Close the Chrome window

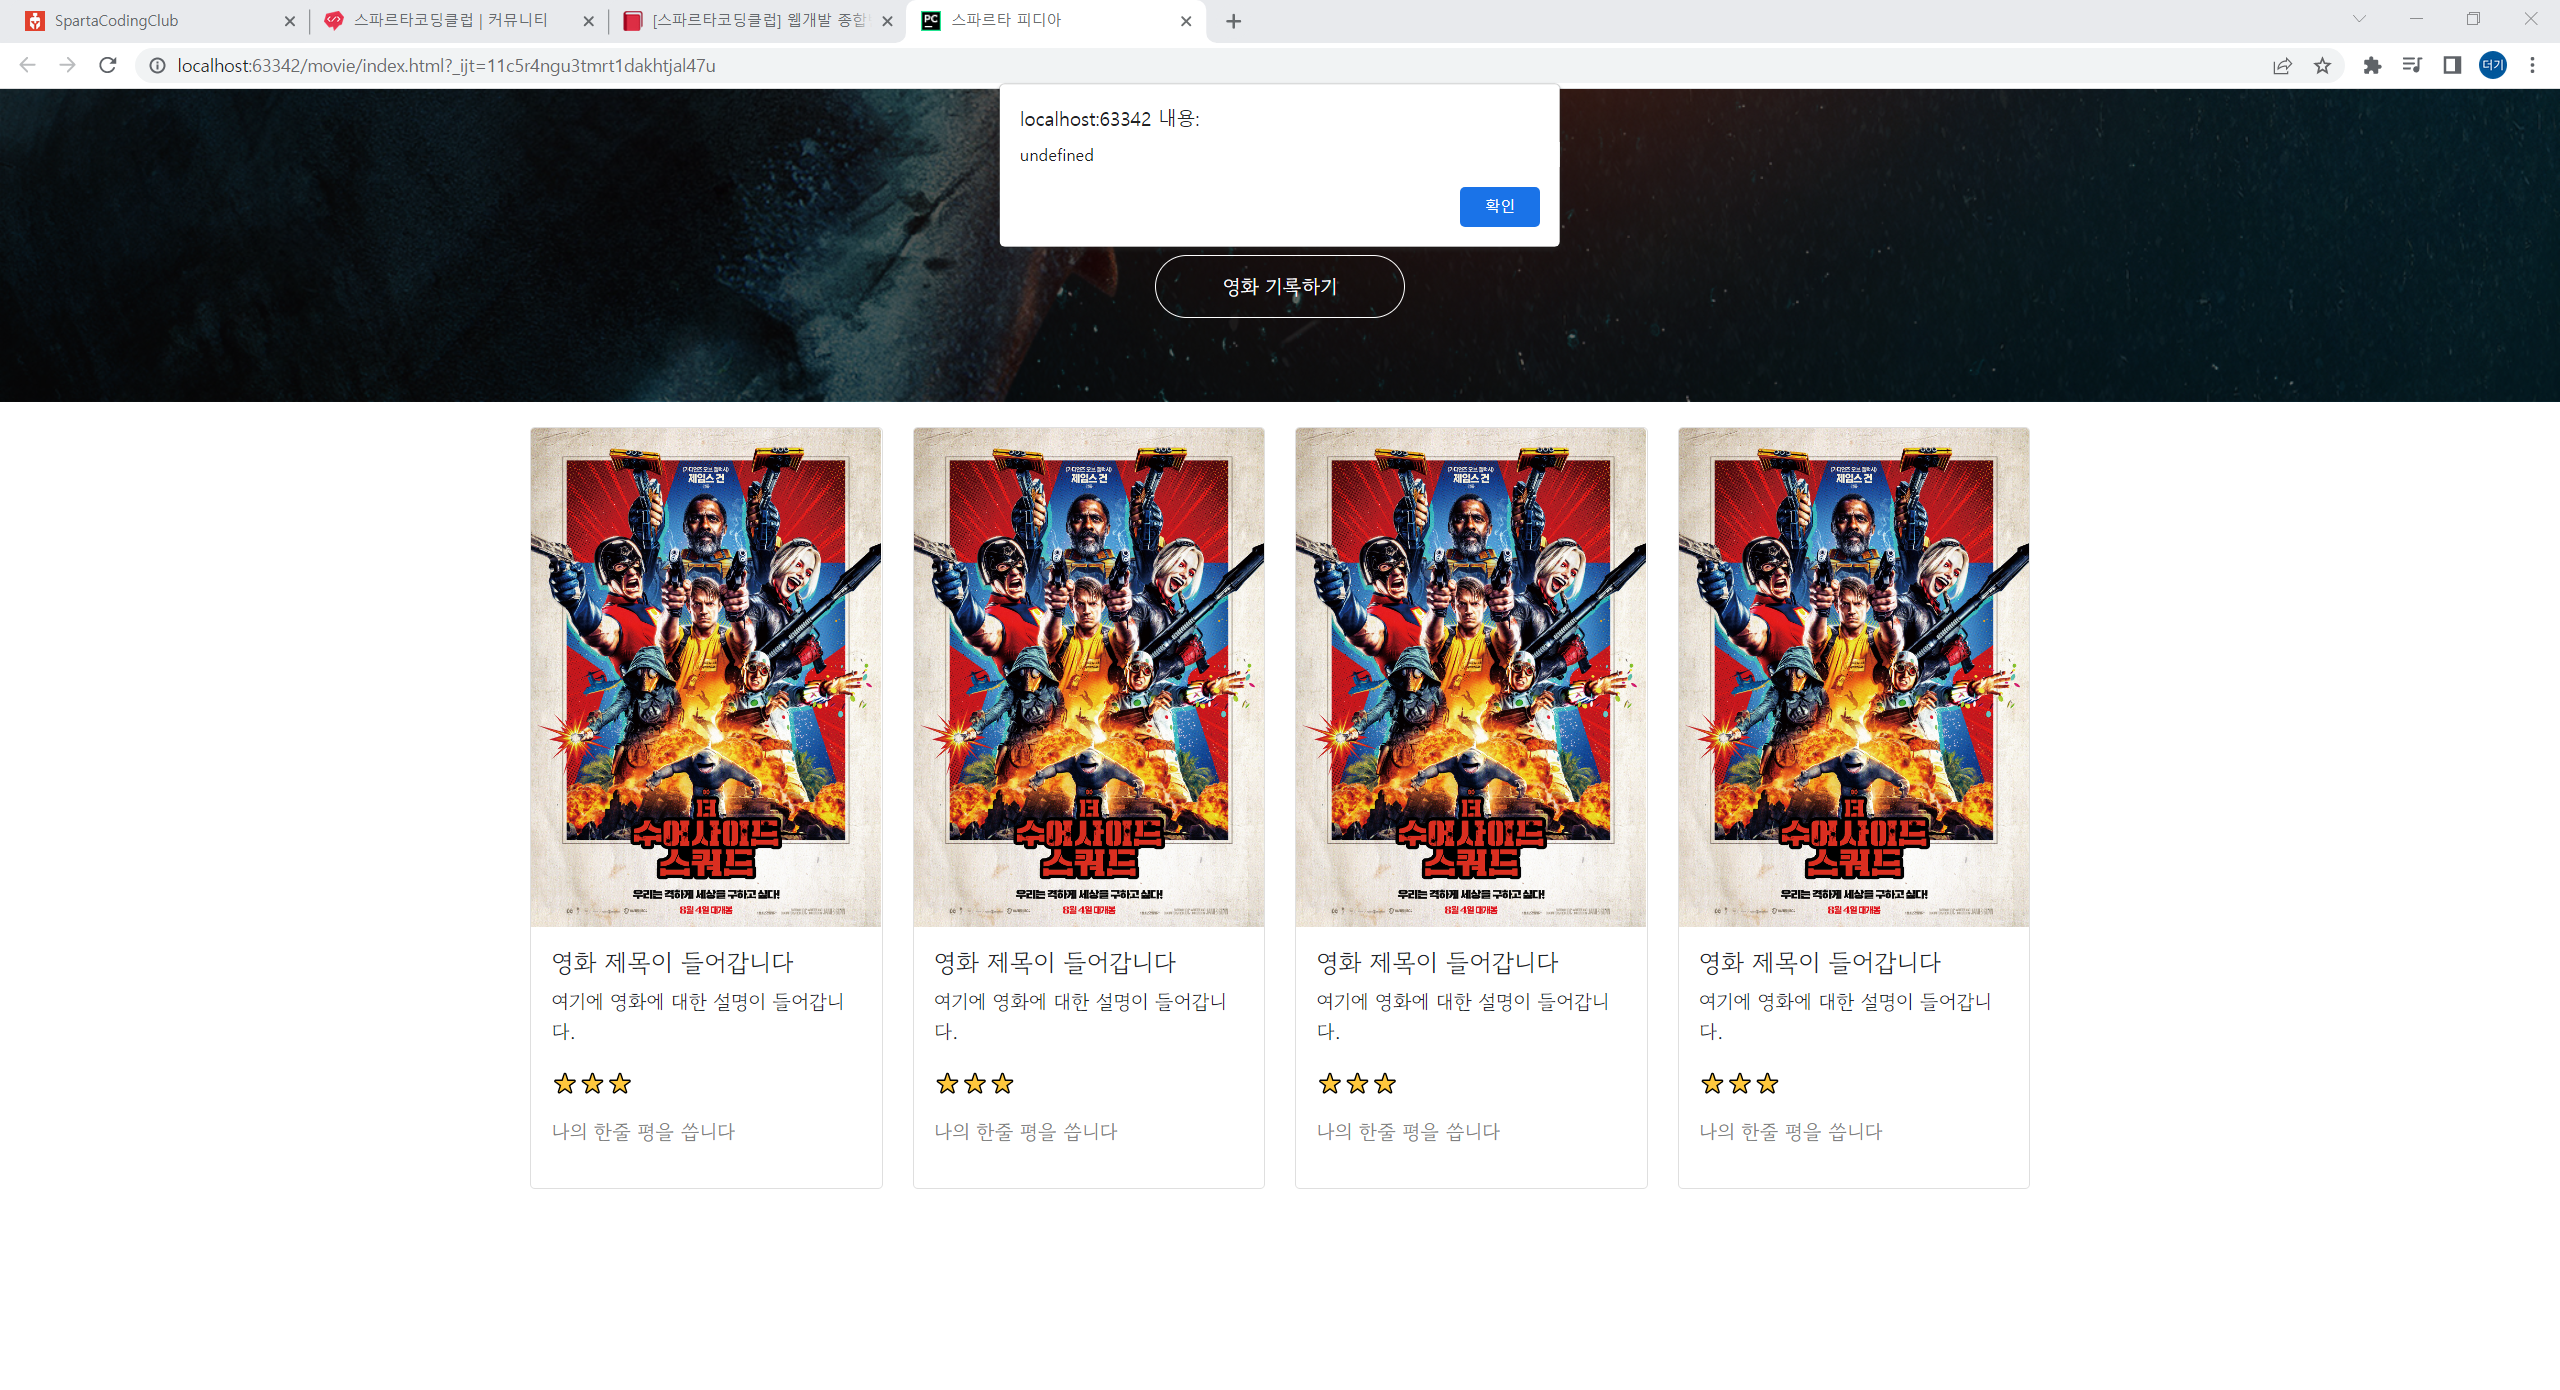pyautogui.click(x=2531, y=19)
